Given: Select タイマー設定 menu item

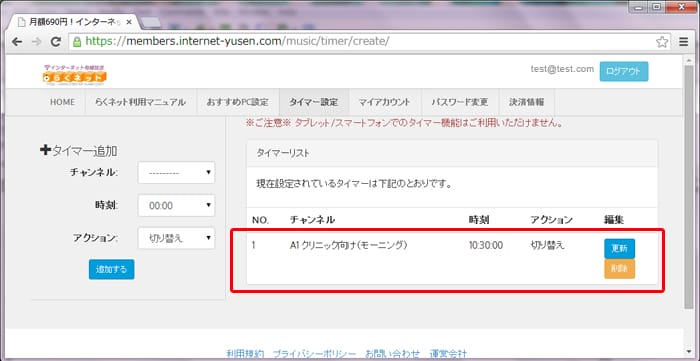Looking at the screenshot, I should click(314, 102).
